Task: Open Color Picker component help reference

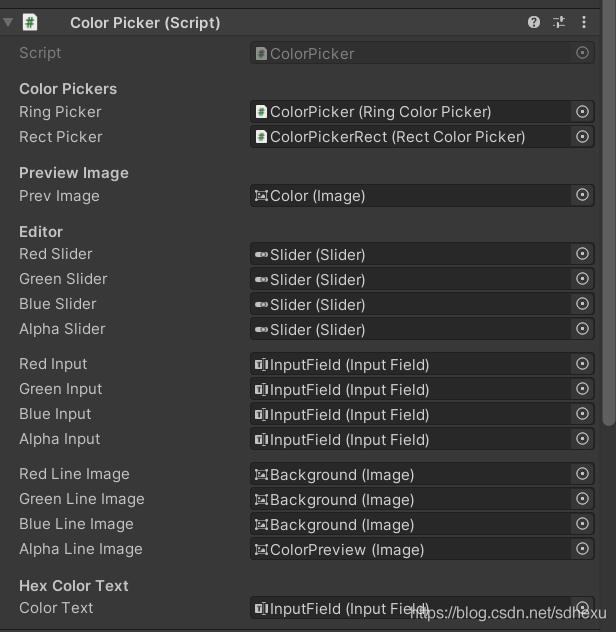Action: (534, 22)
